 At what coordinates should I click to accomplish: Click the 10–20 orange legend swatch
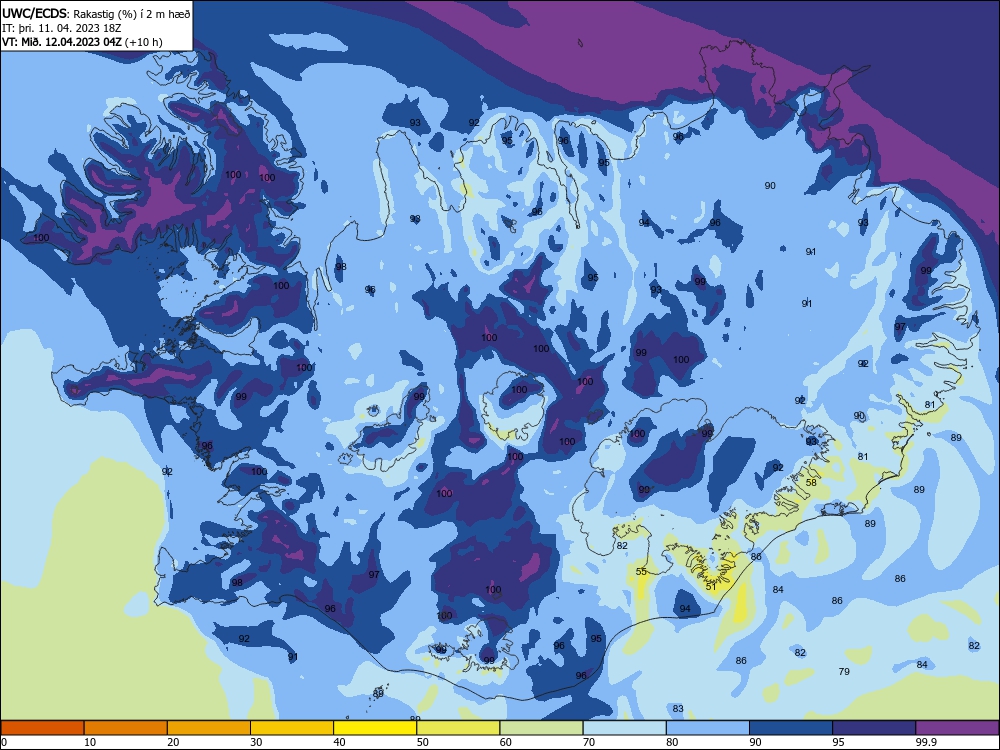point(126,728)
